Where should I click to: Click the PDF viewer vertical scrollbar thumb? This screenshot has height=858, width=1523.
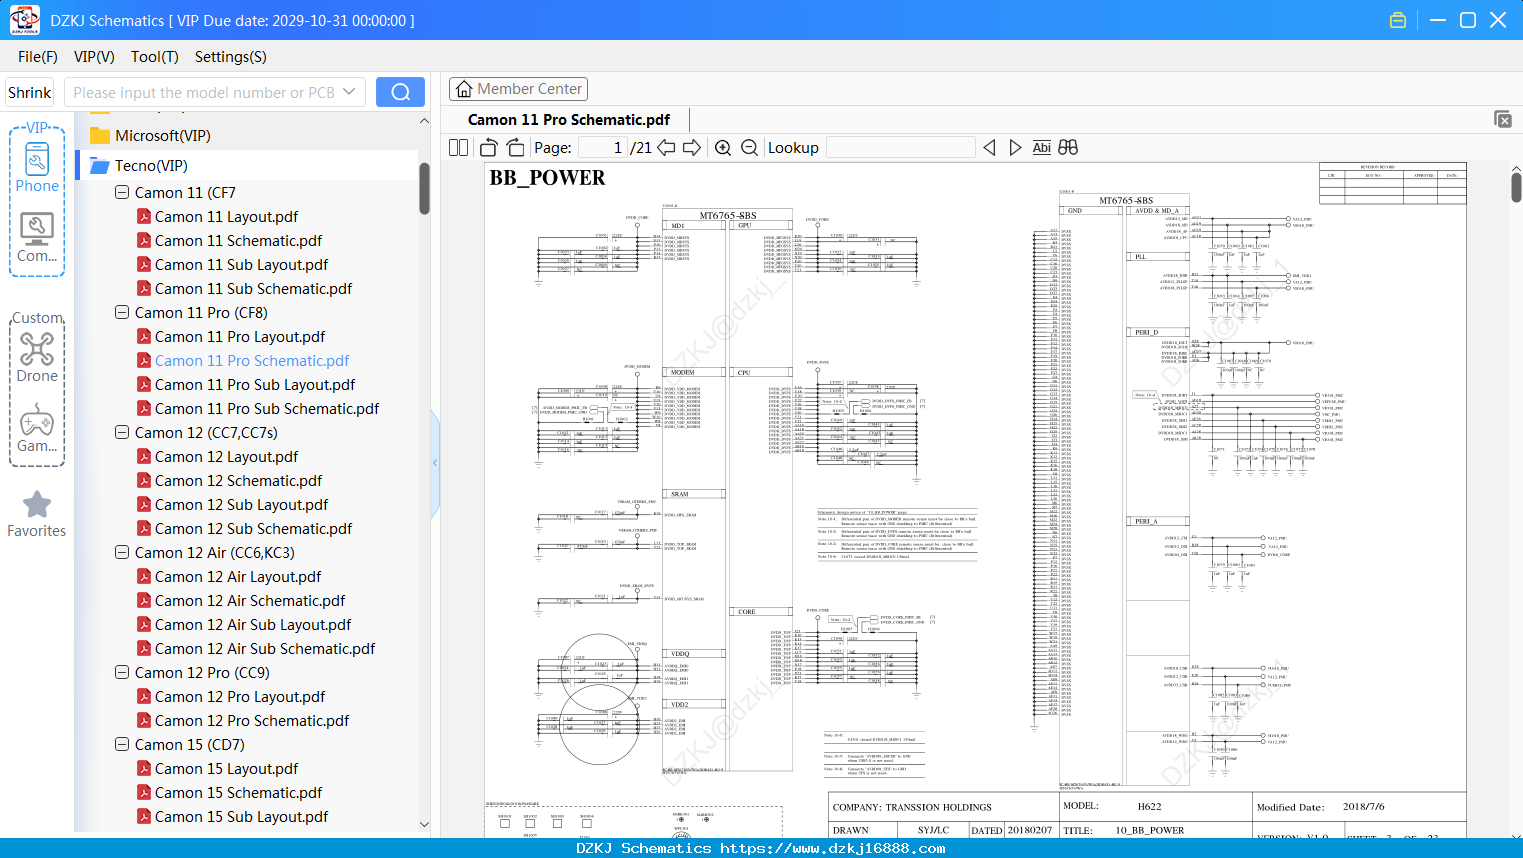pyautogui.click(x=1516, y=188)
